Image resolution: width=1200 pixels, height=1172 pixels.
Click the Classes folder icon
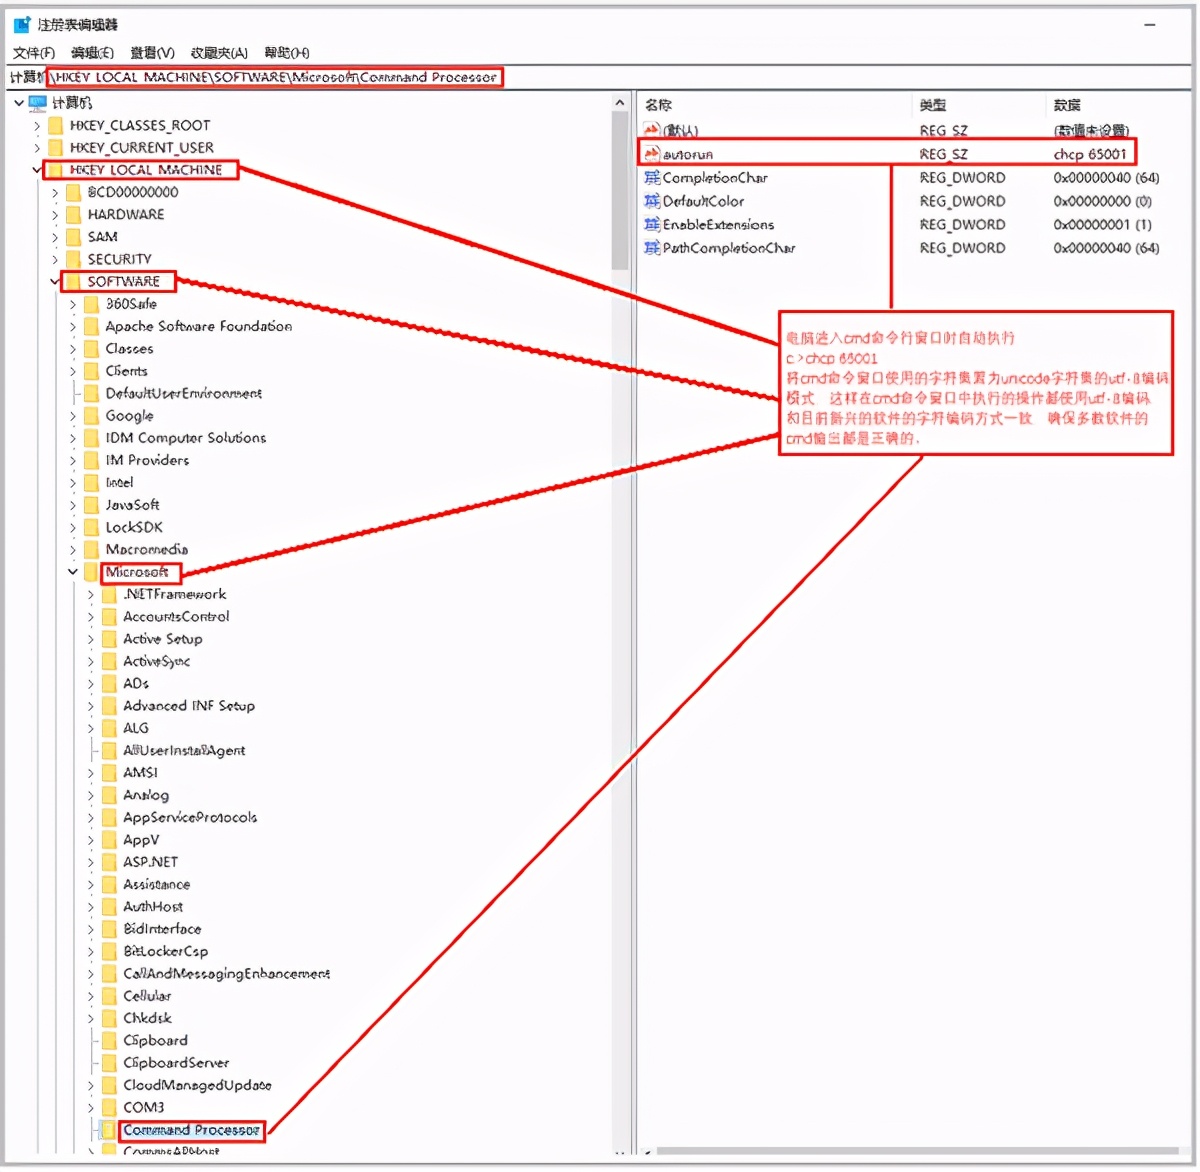click(x=91, y=349)
